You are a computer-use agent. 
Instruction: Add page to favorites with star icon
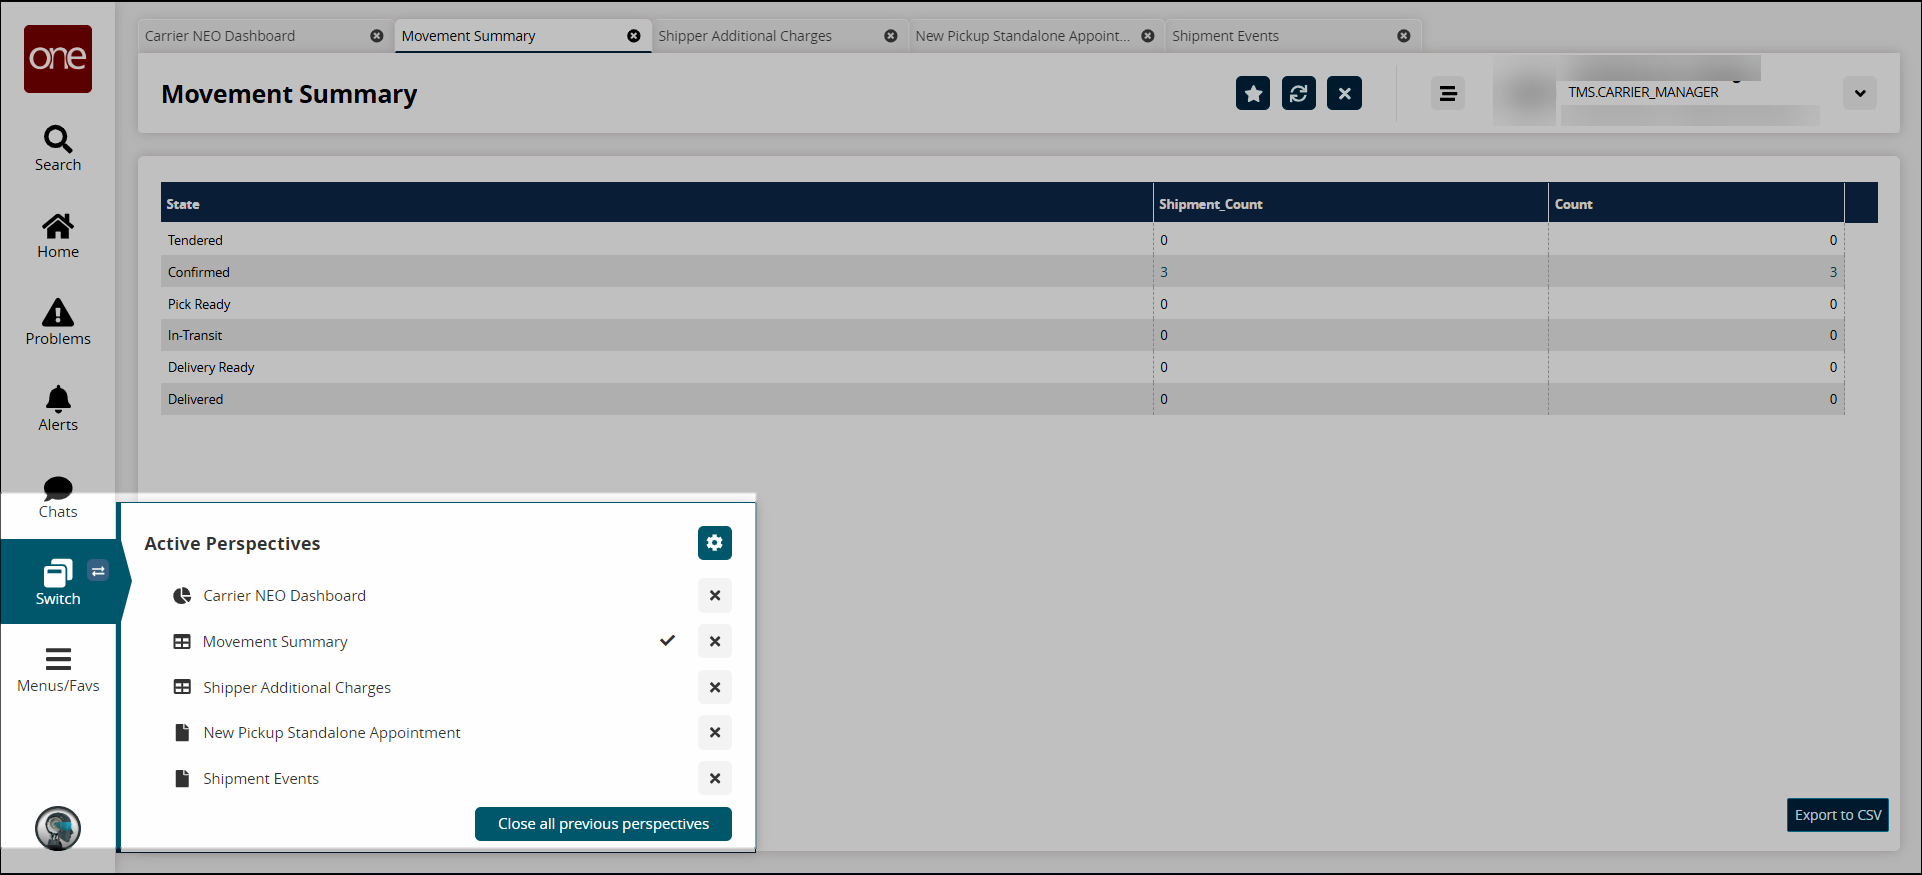(1253, 93)
